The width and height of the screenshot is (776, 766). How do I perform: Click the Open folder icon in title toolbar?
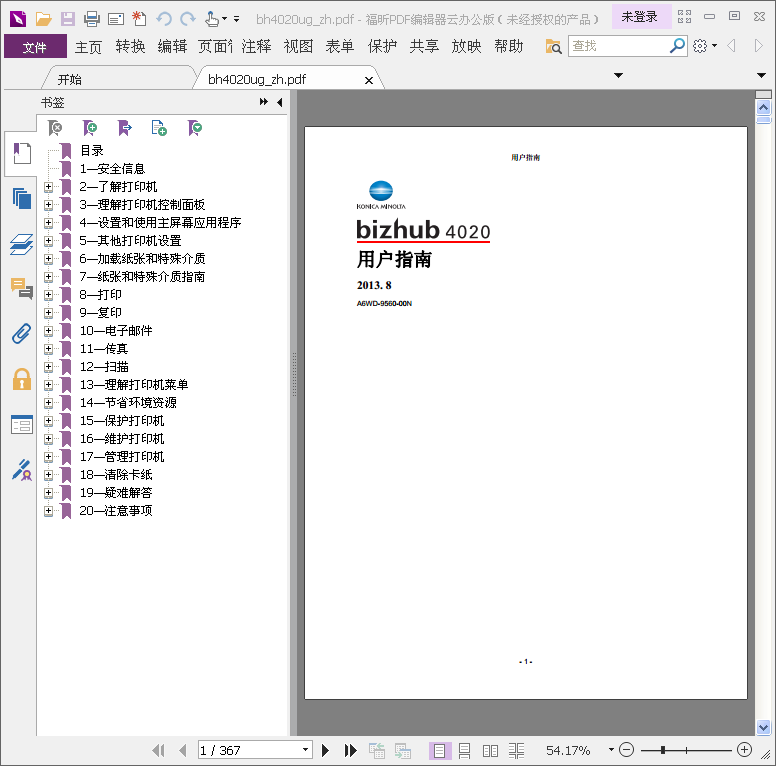44,19
